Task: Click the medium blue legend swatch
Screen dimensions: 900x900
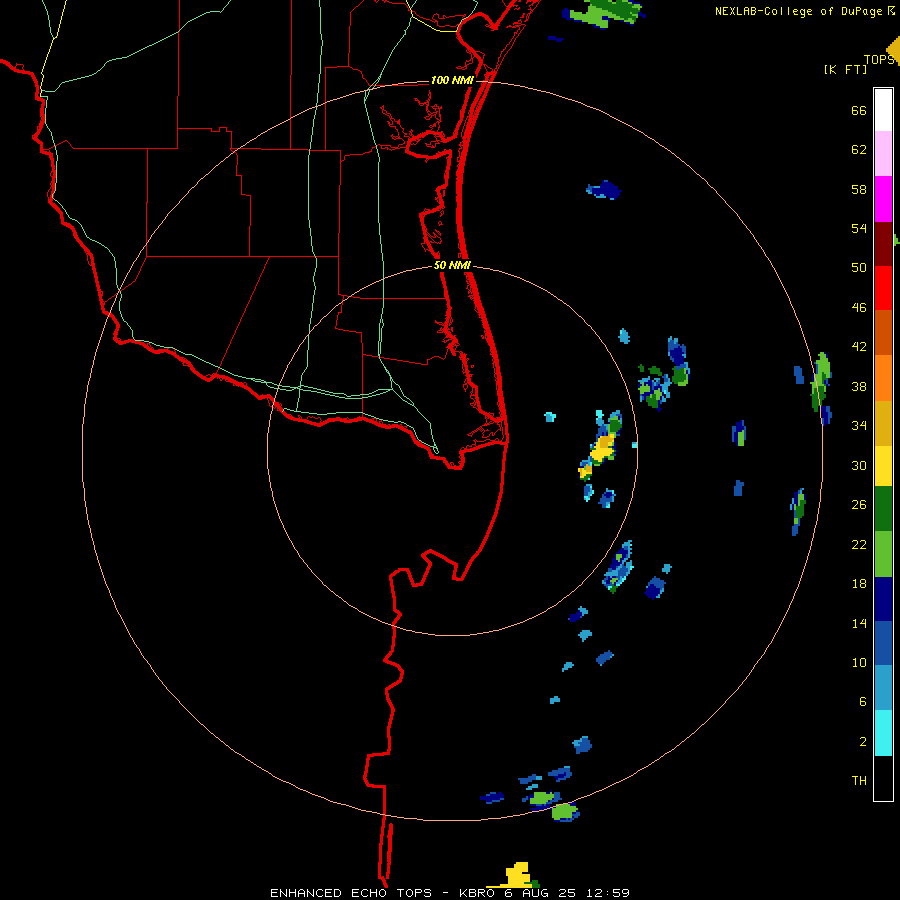Action: coord(883,643)
